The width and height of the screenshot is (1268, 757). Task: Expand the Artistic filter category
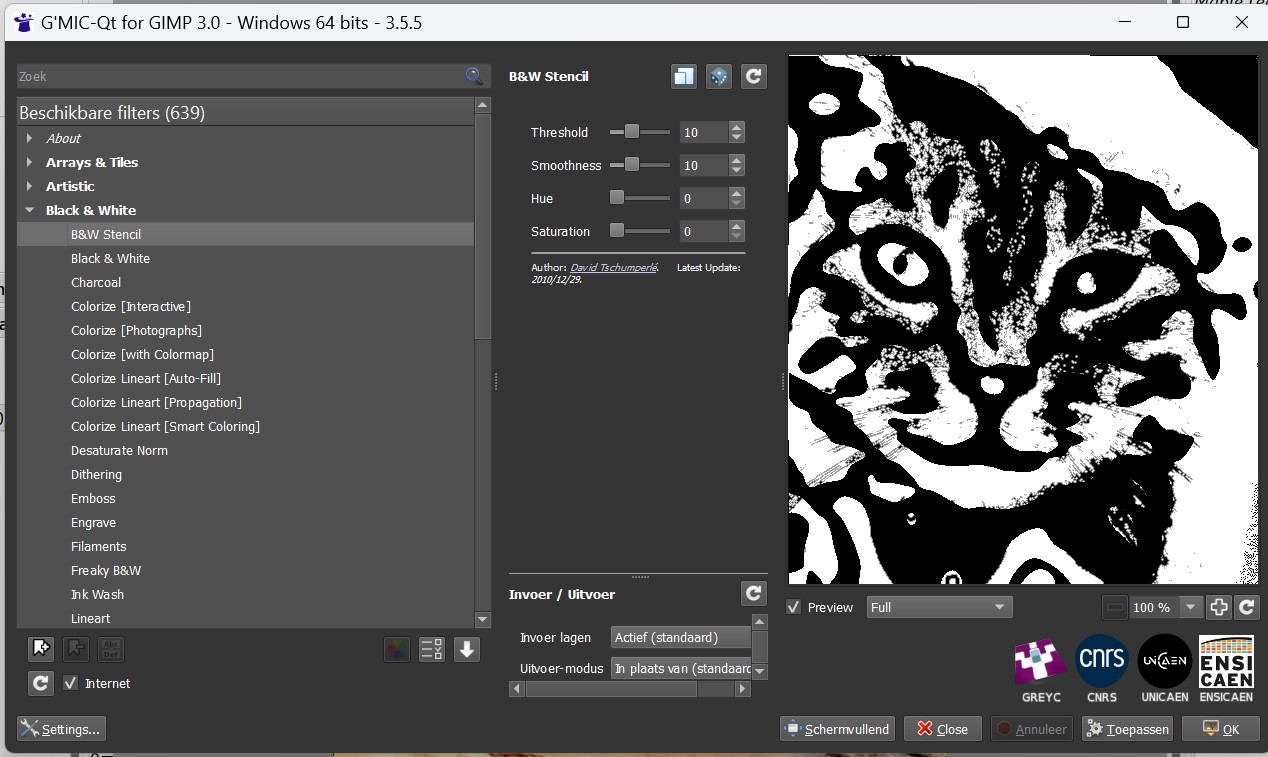(30, 186)
